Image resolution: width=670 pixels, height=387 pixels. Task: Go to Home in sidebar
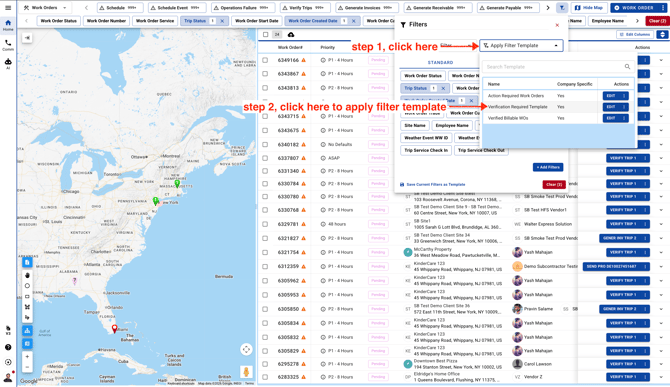click(x=8, y=25)
